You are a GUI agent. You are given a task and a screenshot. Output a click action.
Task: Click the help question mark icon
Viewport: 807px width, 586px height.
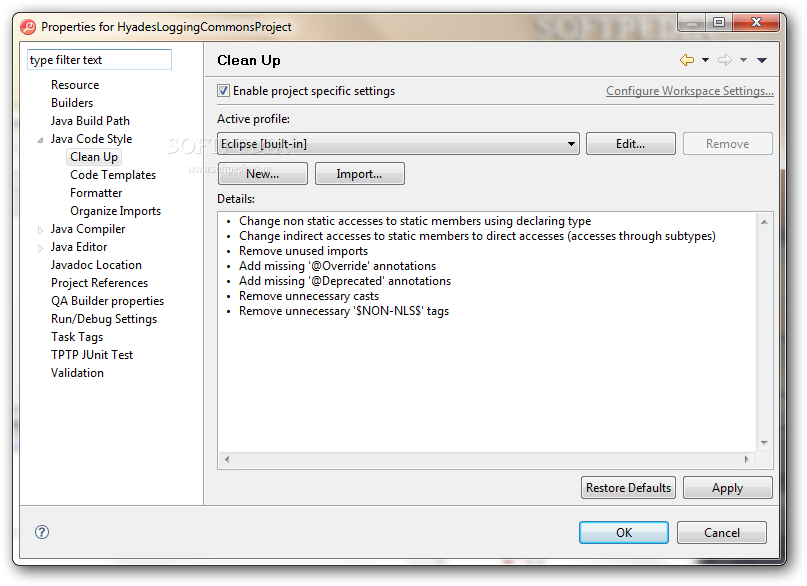point(42,532)
